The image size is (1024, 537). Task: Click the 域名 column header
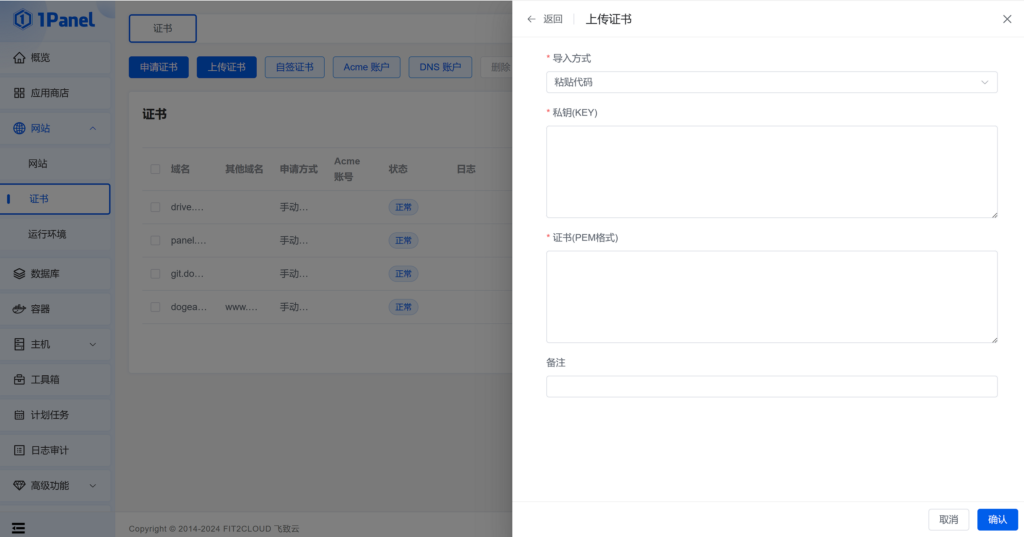[180, 169]
